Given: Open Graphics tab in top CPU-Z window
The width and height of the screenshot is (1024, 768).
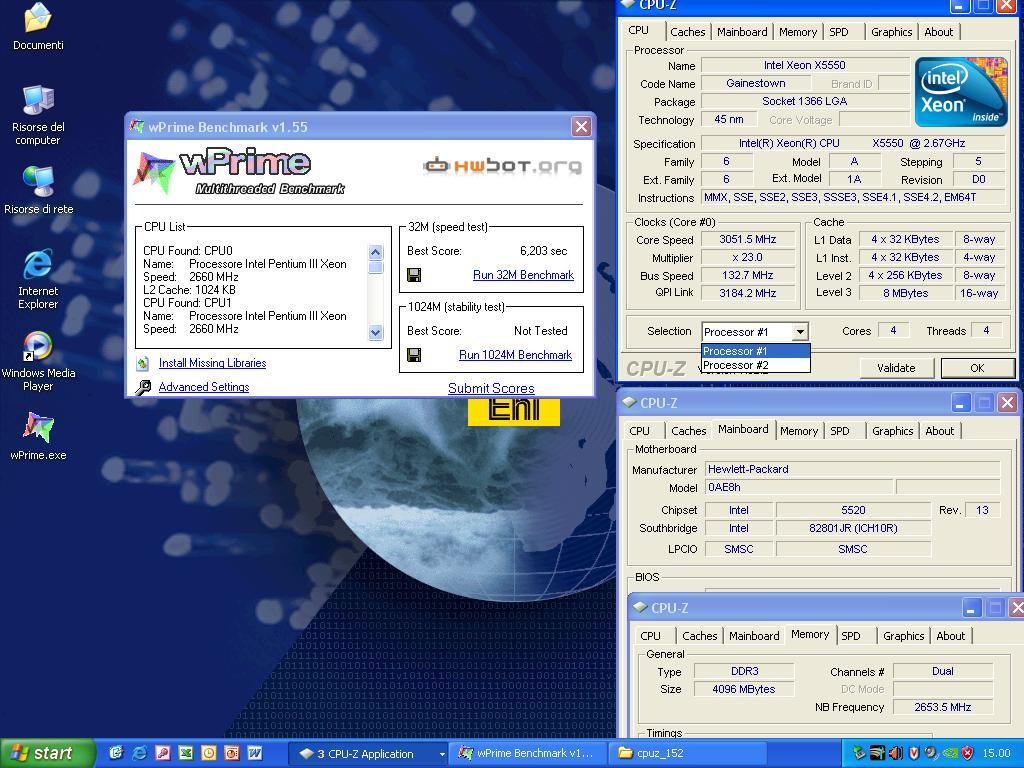Looking at the screenshot, I should 891,32.
